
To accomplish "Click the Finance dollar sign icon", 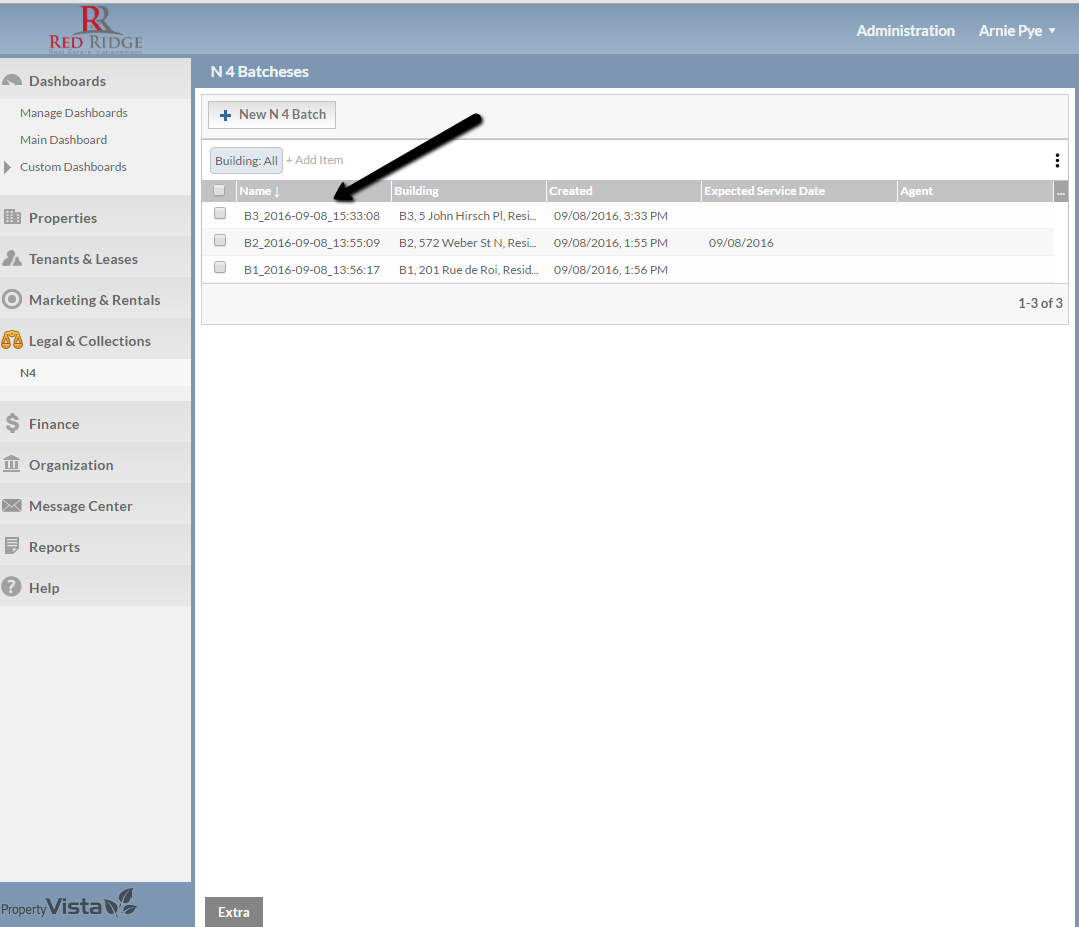I will [12, 424].
